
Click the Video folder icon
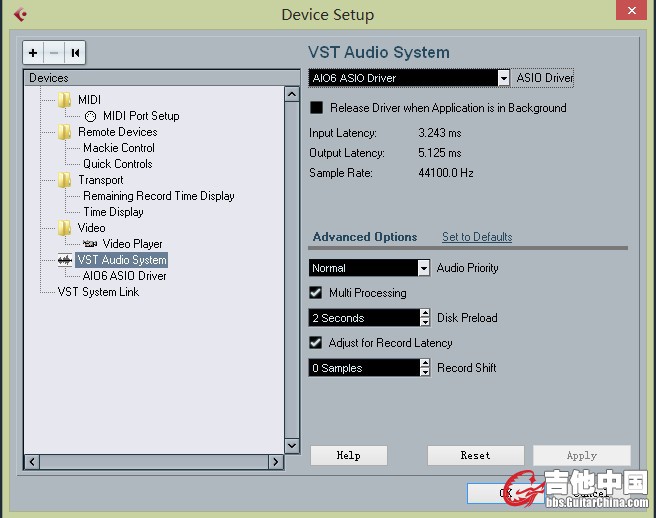(x=64, y=228)
